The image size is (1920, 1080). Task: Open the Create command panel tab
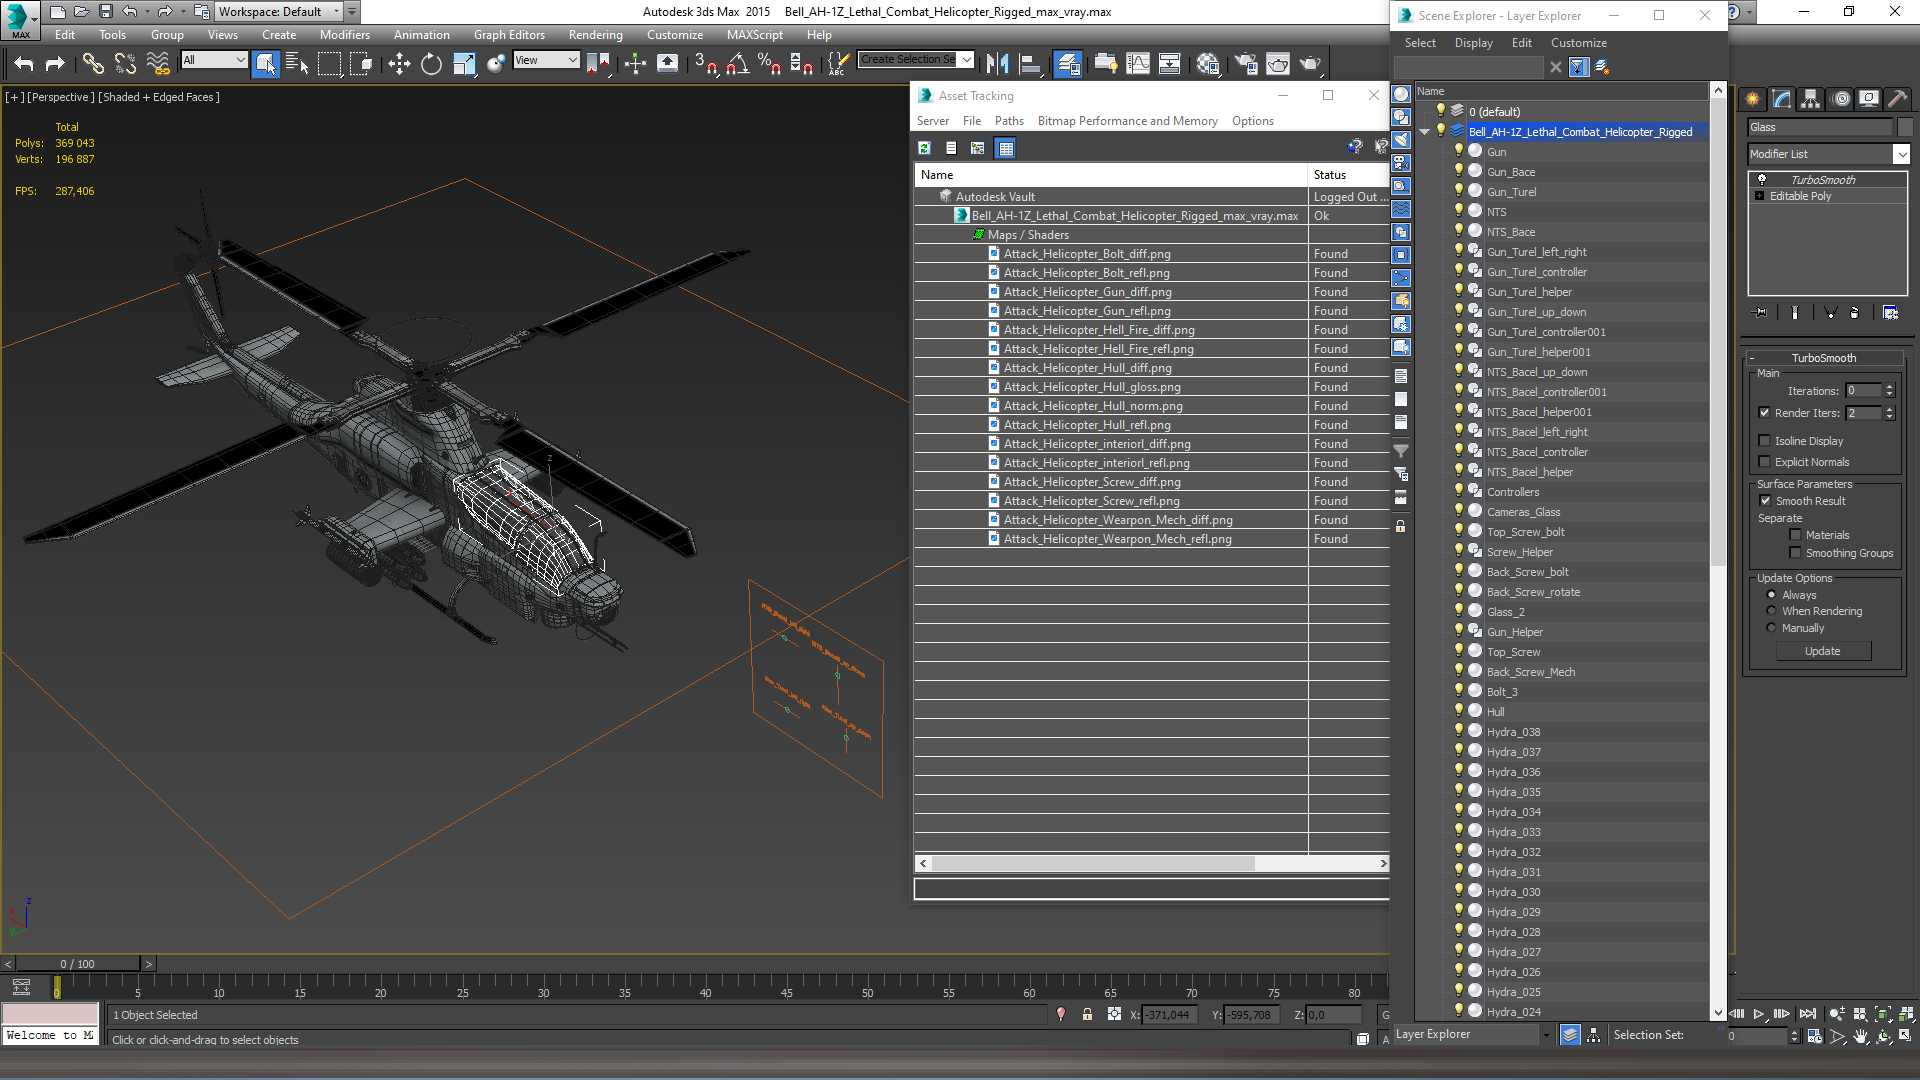1752,99
